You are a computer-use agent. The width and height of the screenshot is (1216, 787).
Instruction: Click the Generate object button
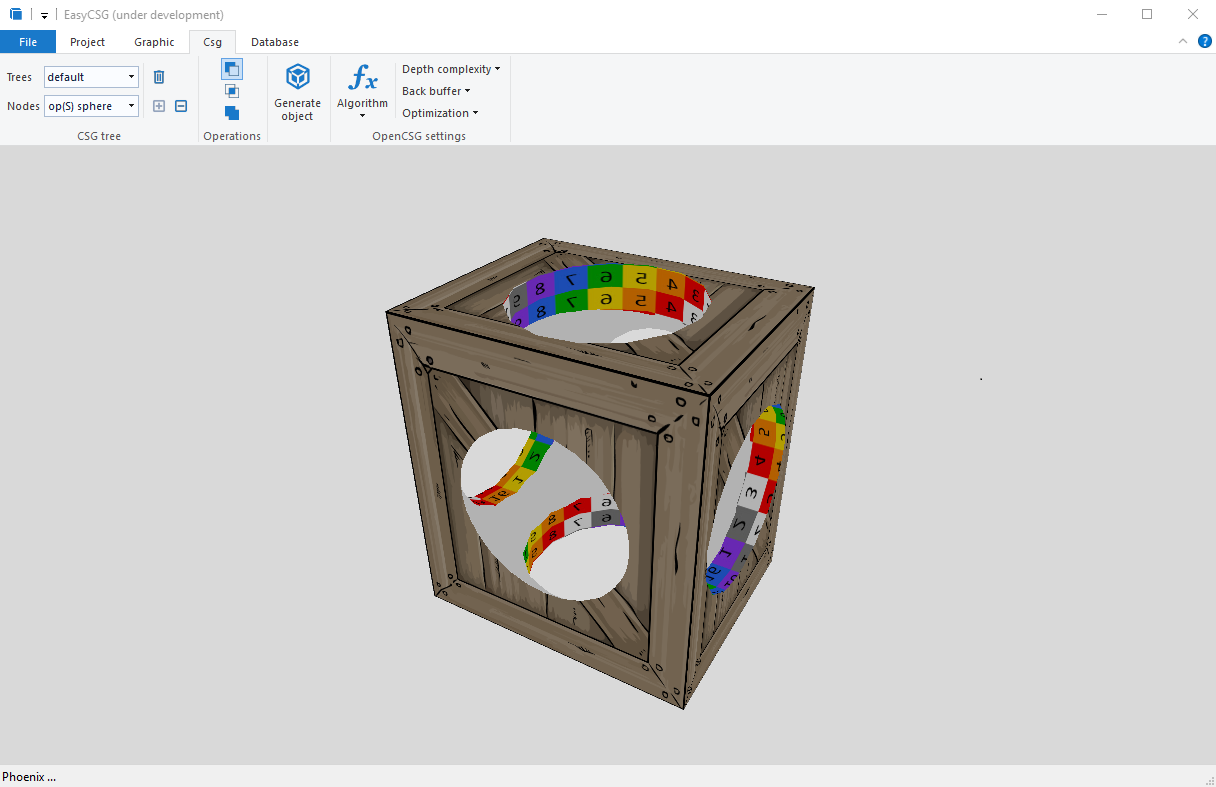point(298,92)
